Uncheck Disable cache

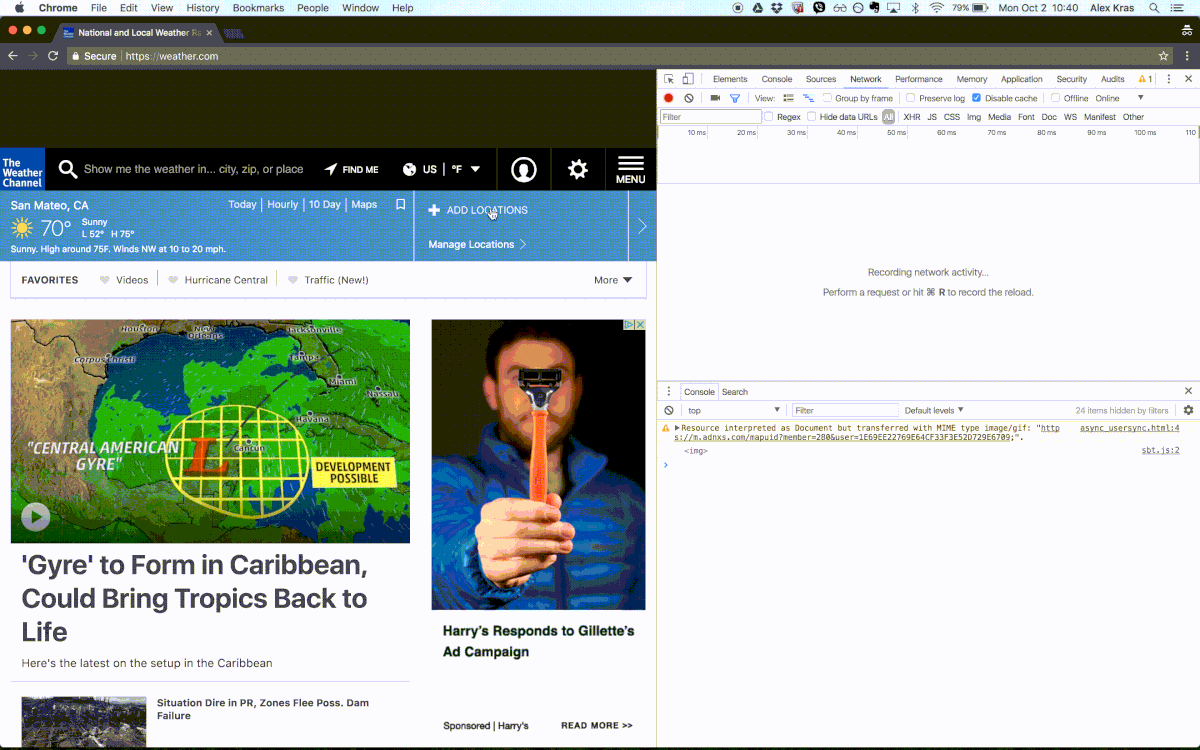click(x=977, y=98)
